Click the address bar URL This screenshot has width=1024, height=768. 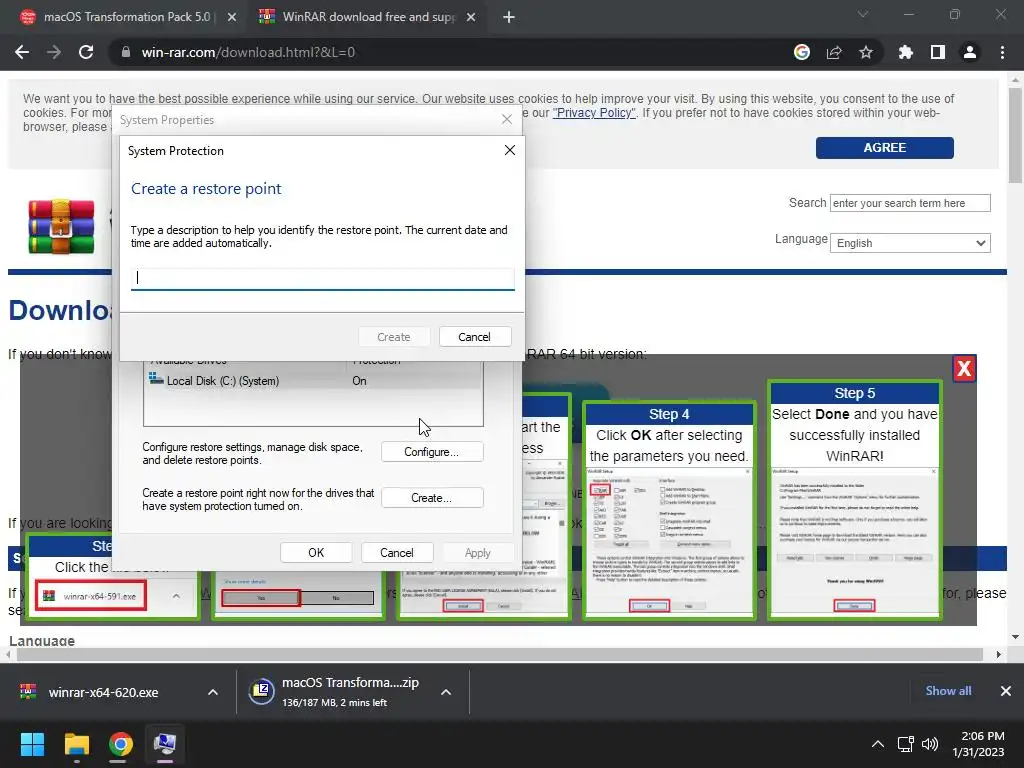coord(248,52)
